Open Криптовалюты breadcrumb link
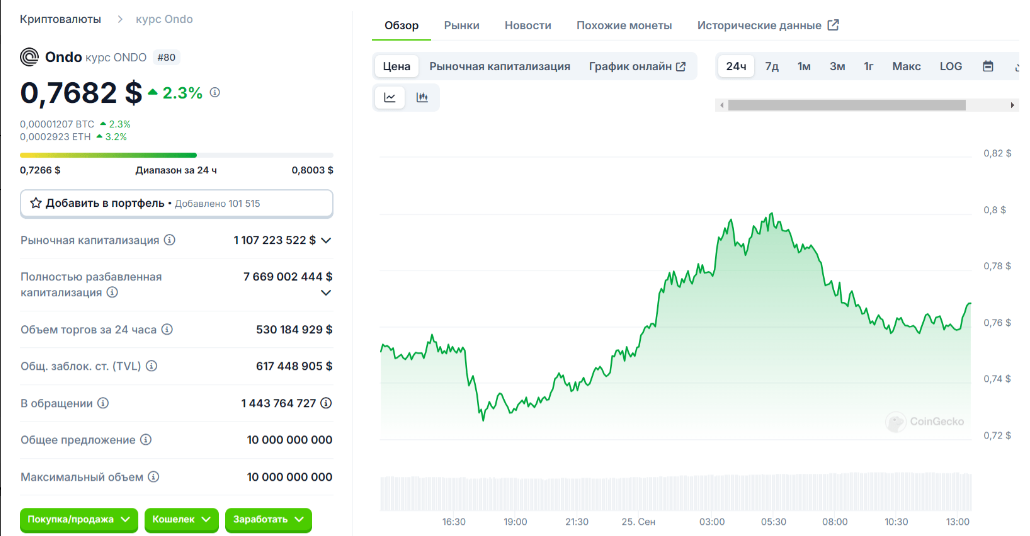The width and height of the screenshot is (1030, 536). pos(60,19)
